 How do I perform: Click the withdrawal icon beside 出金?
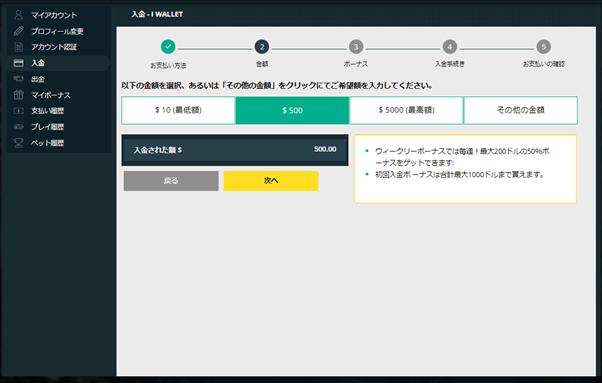[x=18, y=79]
